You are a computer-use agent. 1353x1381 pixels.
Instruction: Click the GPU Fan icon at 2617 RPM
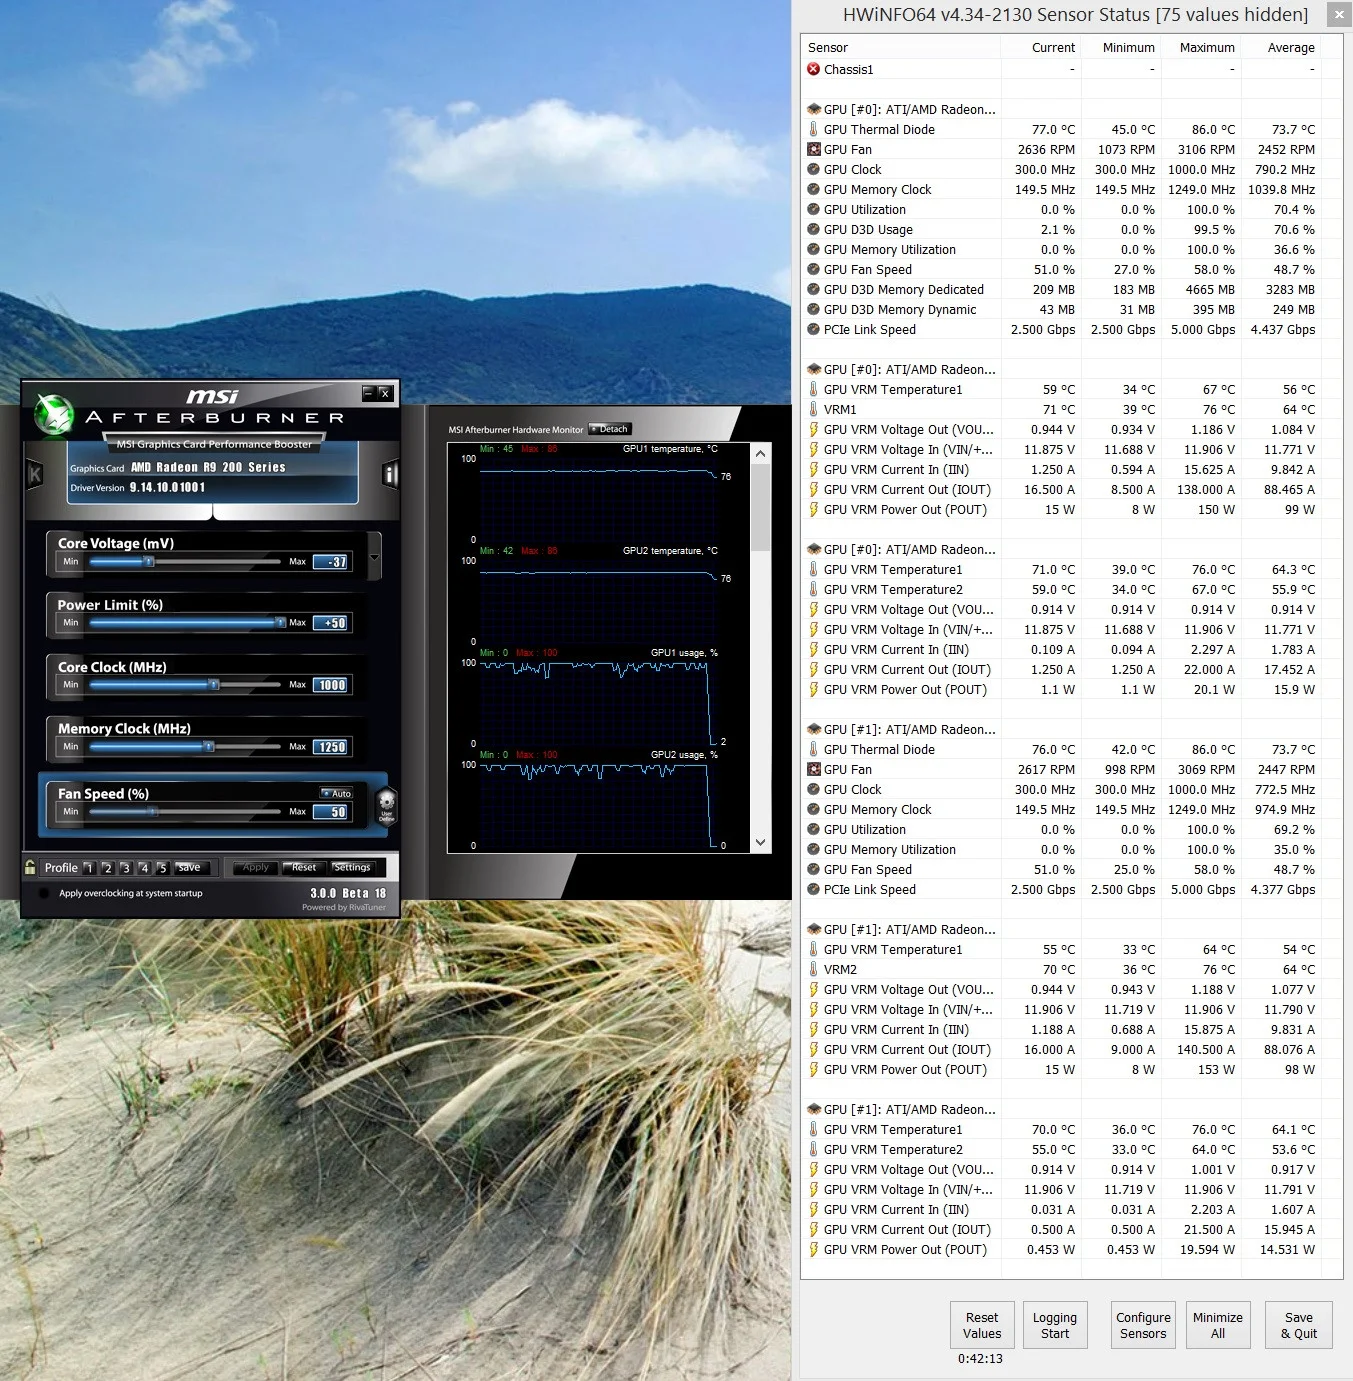(x=814, y=770)
